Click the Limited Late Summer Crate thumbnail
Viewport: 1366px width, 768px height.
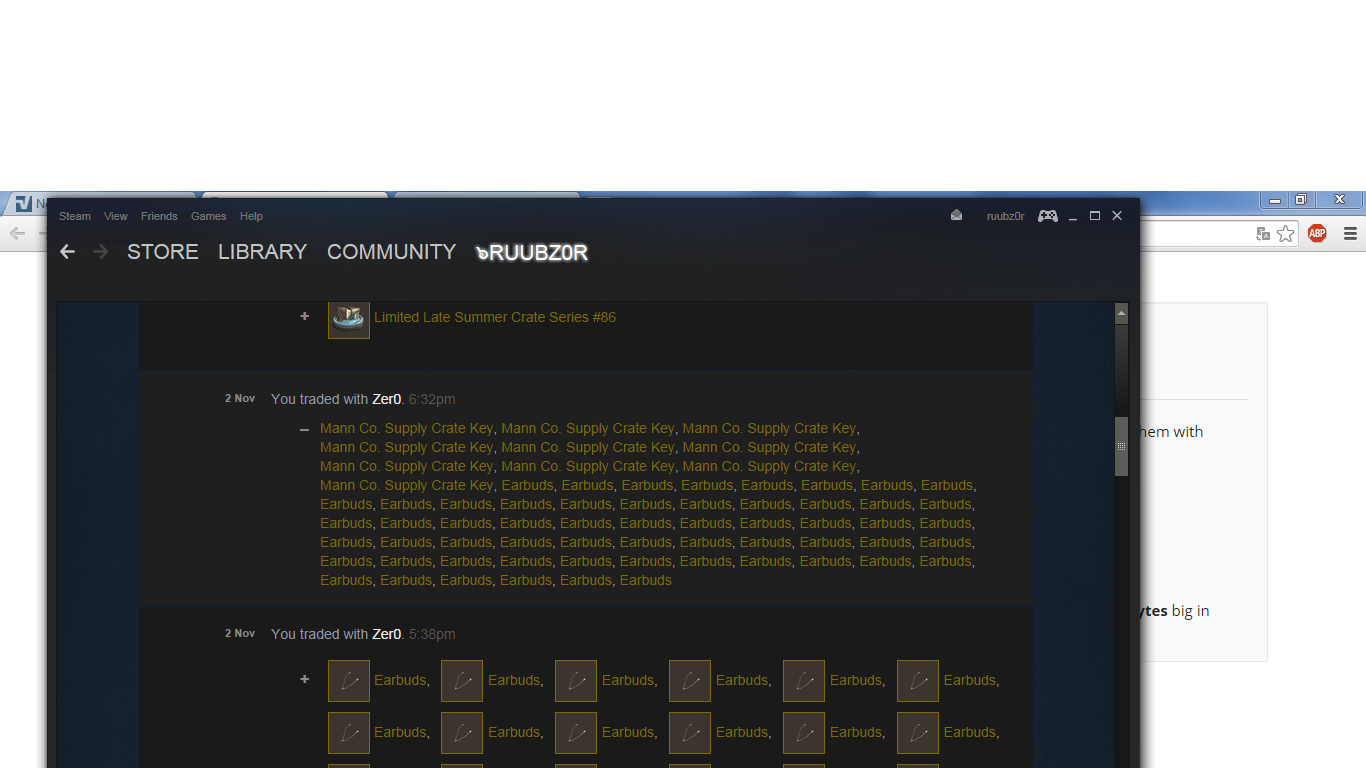tap(349, 318)
